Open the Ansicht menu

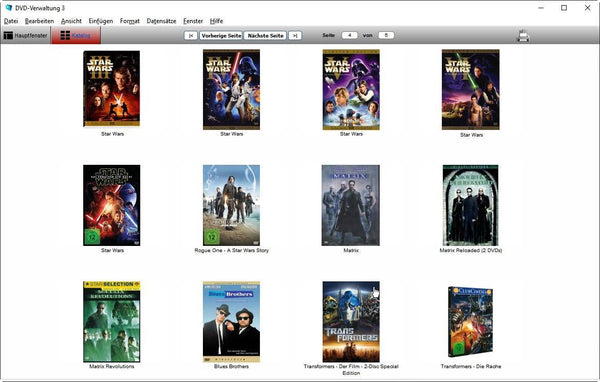(x=71, y=21)
